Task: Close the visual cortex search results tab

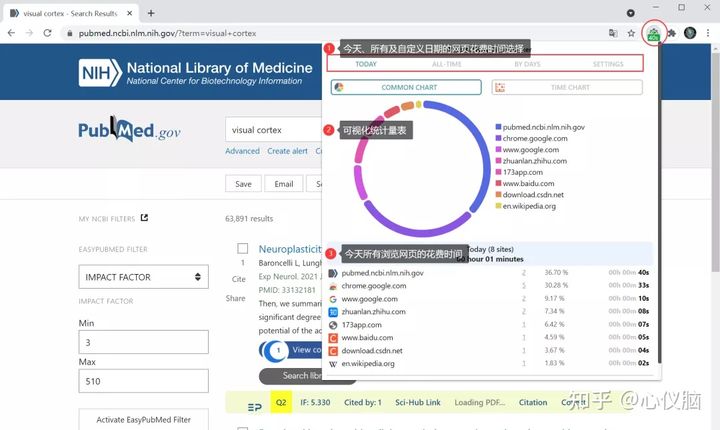Action: tap(129, 13)
